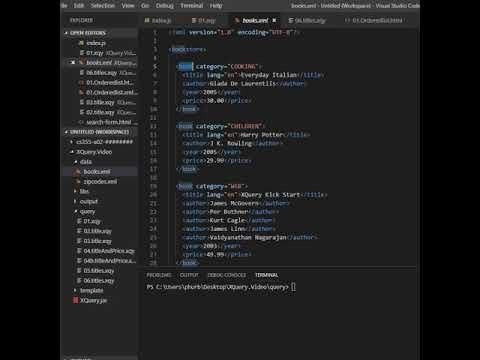
Task: Open search-form.html in Open Editors
Action: pos(109,122)
